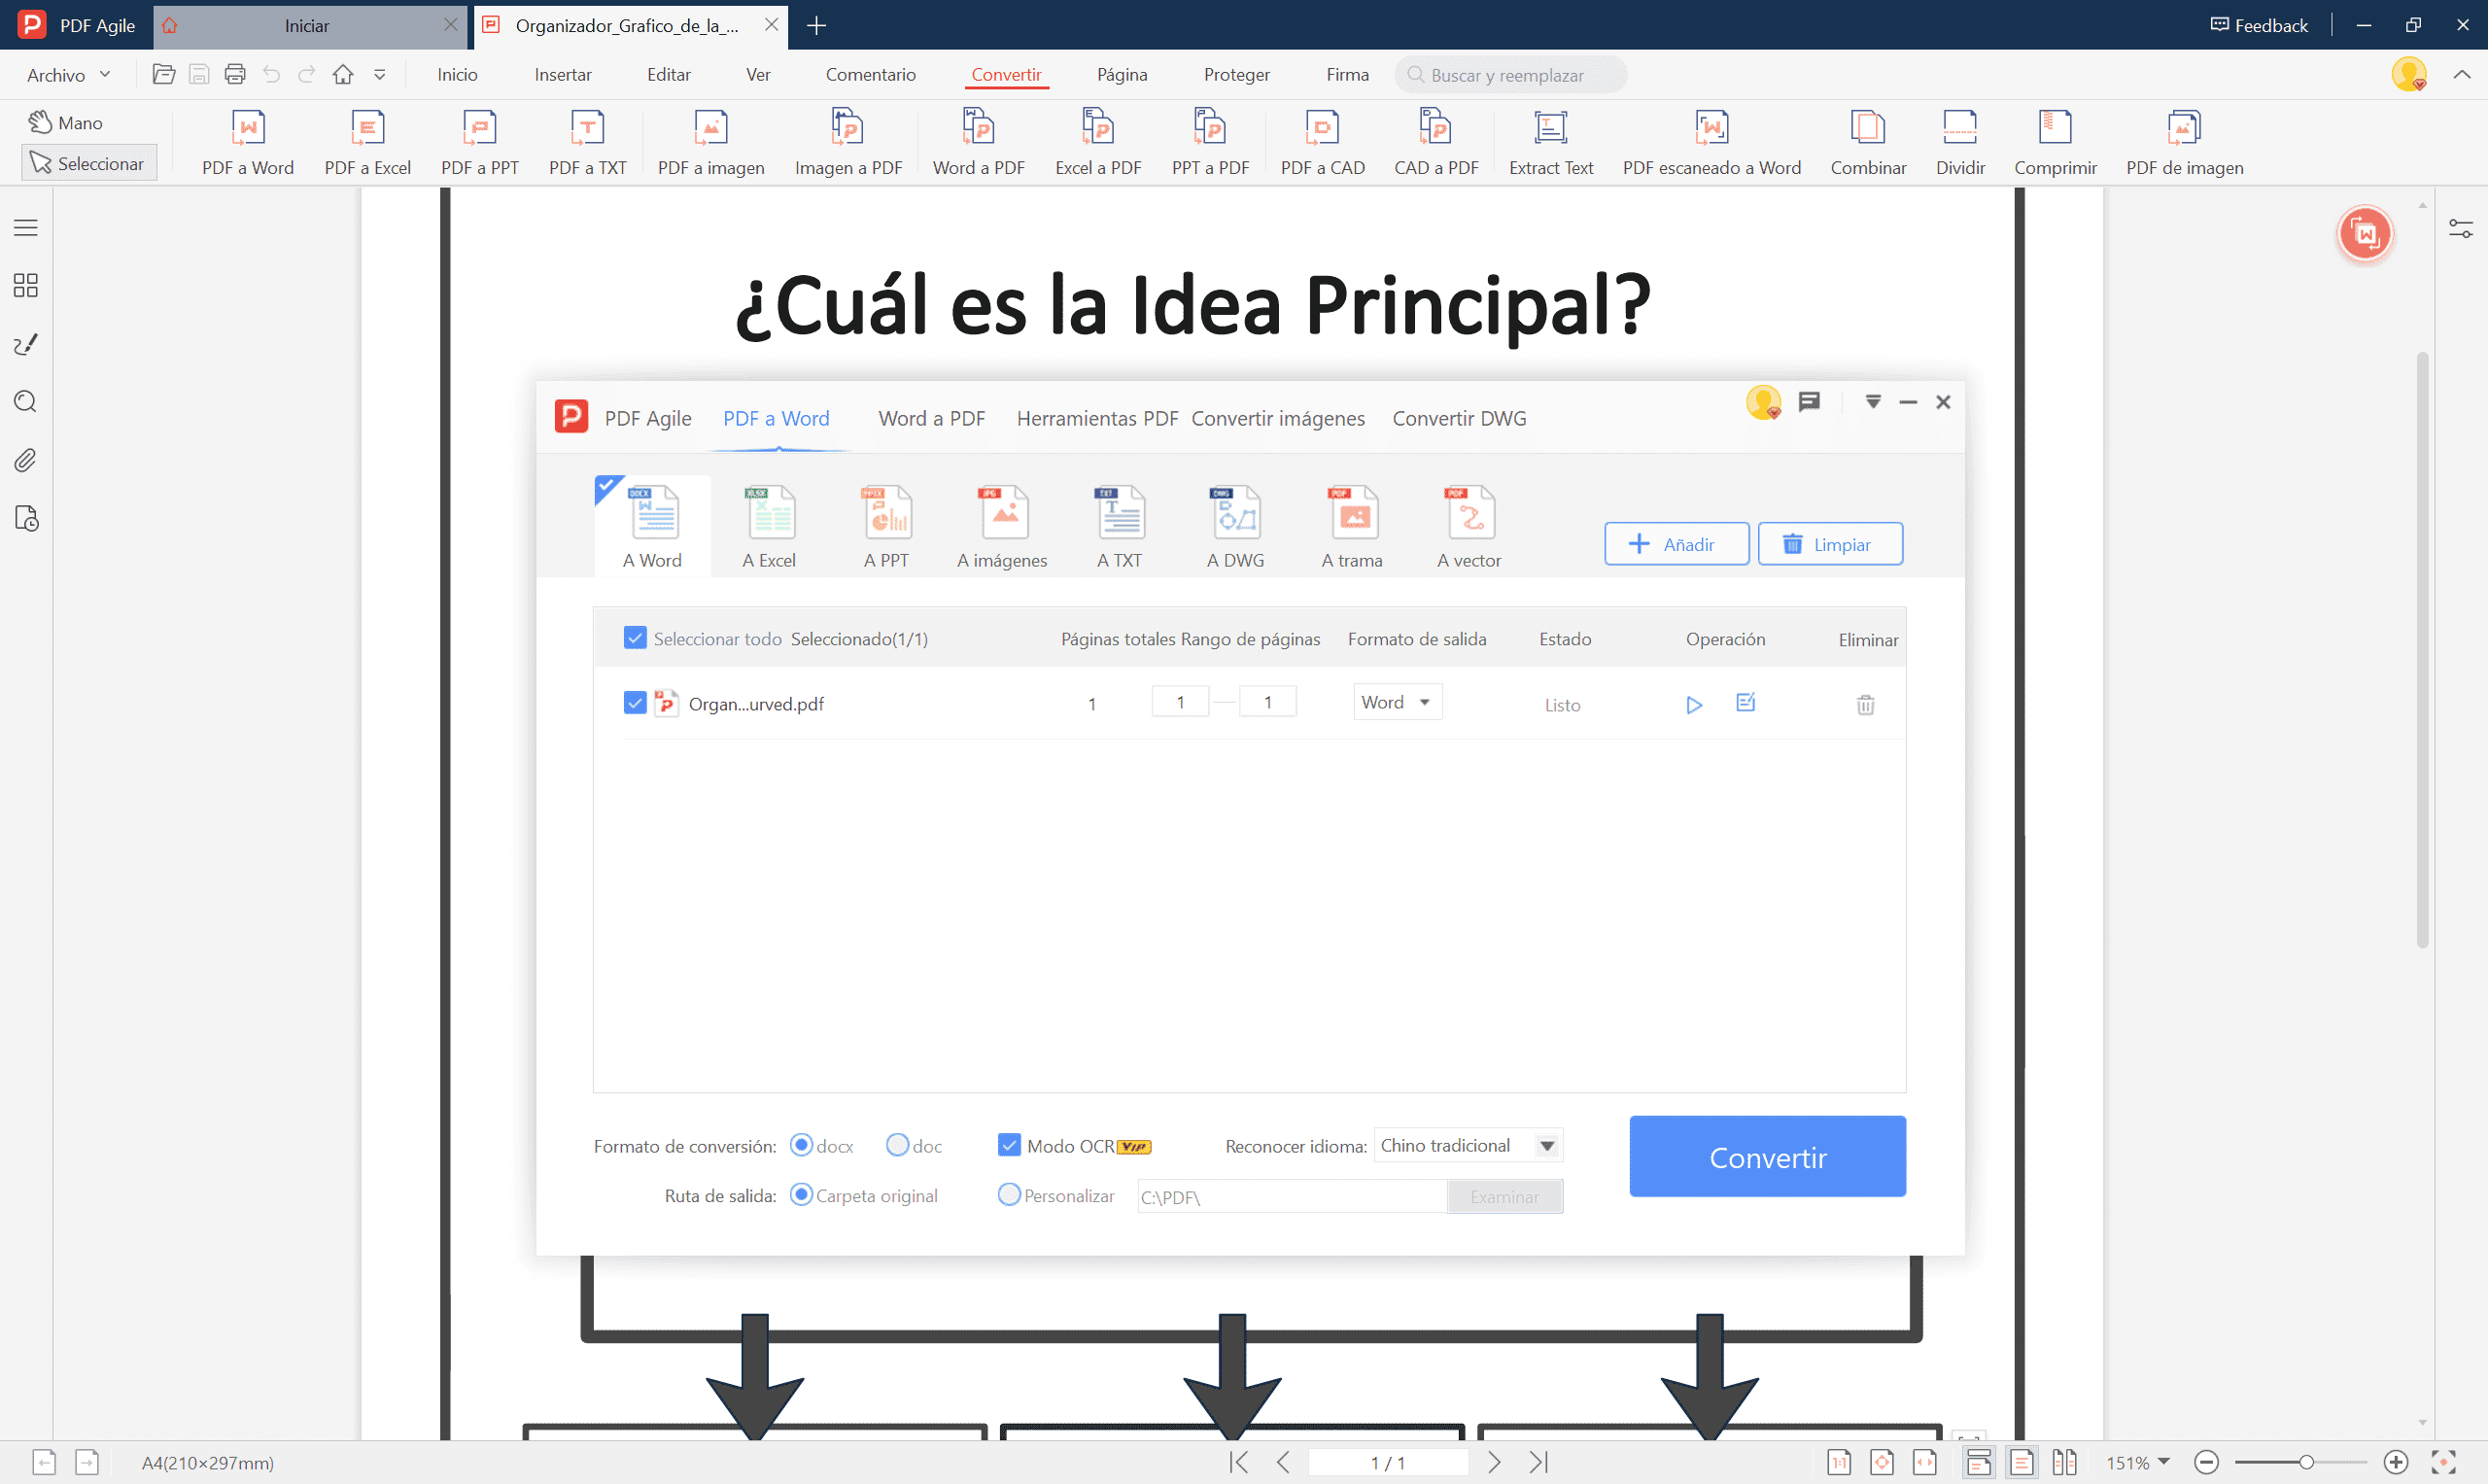Open the attachments panel
2488x1484 pixels.
(25, 459)
